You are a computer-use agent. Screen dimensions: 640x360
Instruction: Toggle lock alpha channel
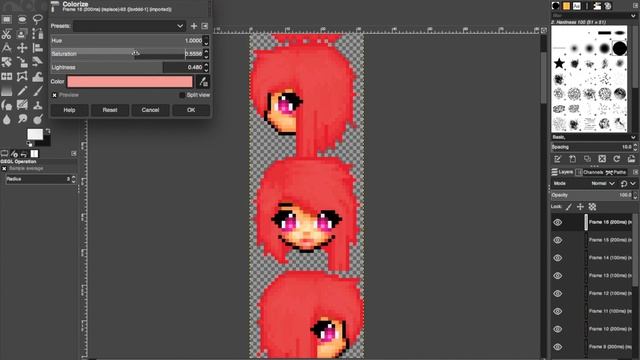click(x=592, y=207)
